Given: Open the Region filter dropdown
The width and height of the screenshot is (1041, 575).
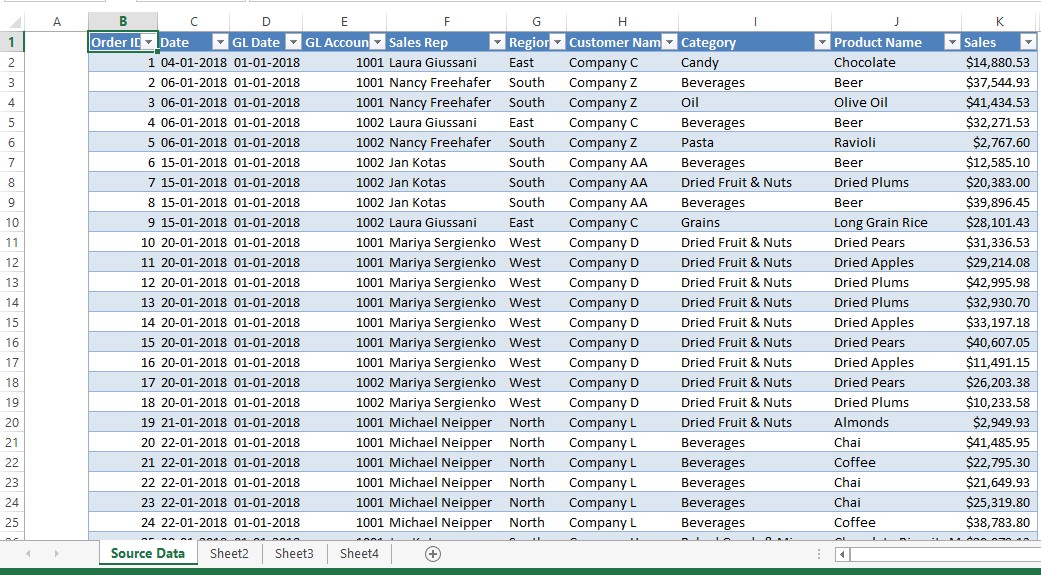Looking at the screenshot, I should click(x=558, y=42).
